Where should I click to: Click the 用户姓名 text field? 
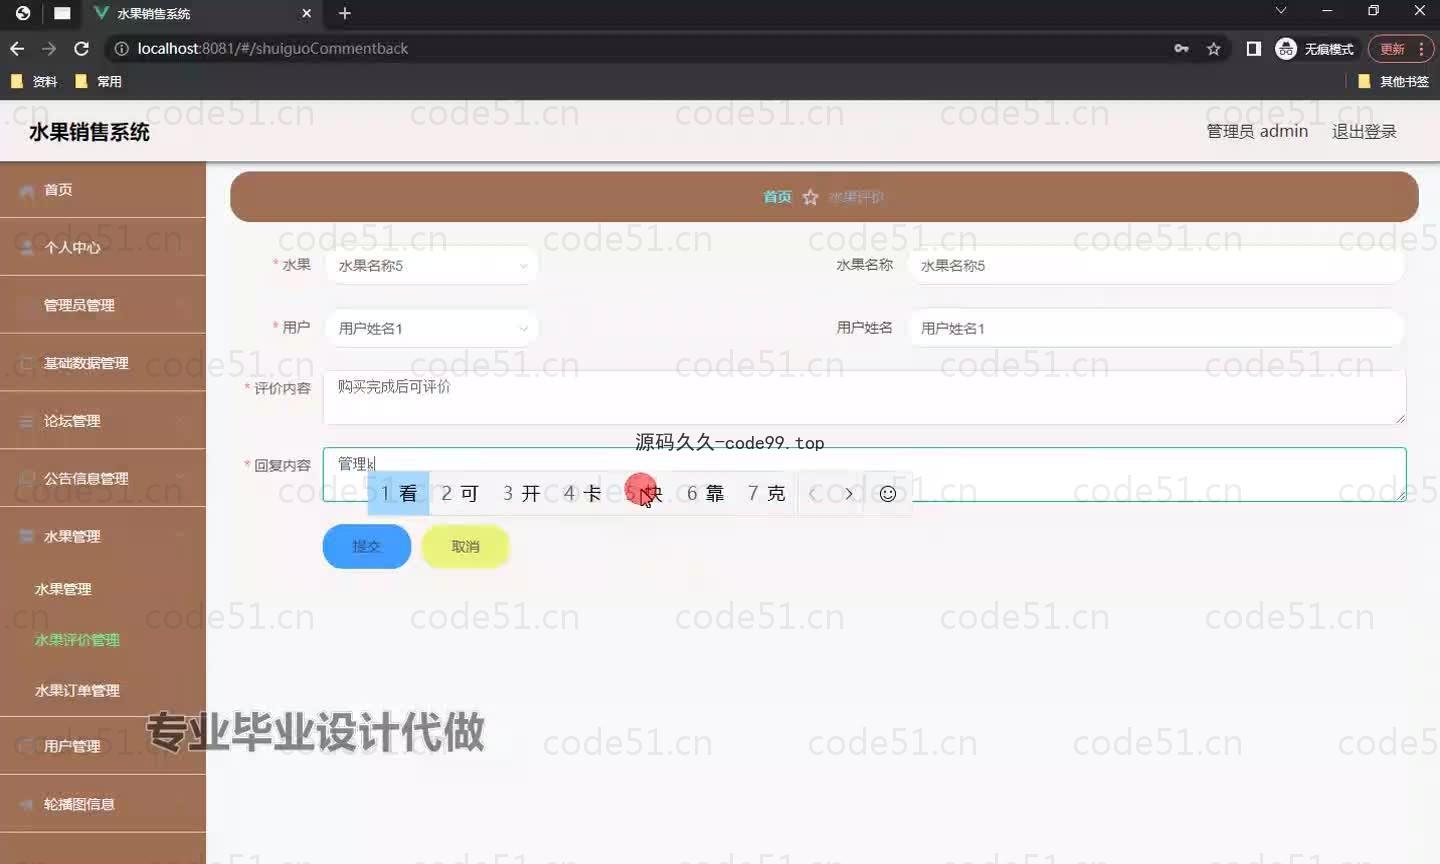(x=1155, y=328)
